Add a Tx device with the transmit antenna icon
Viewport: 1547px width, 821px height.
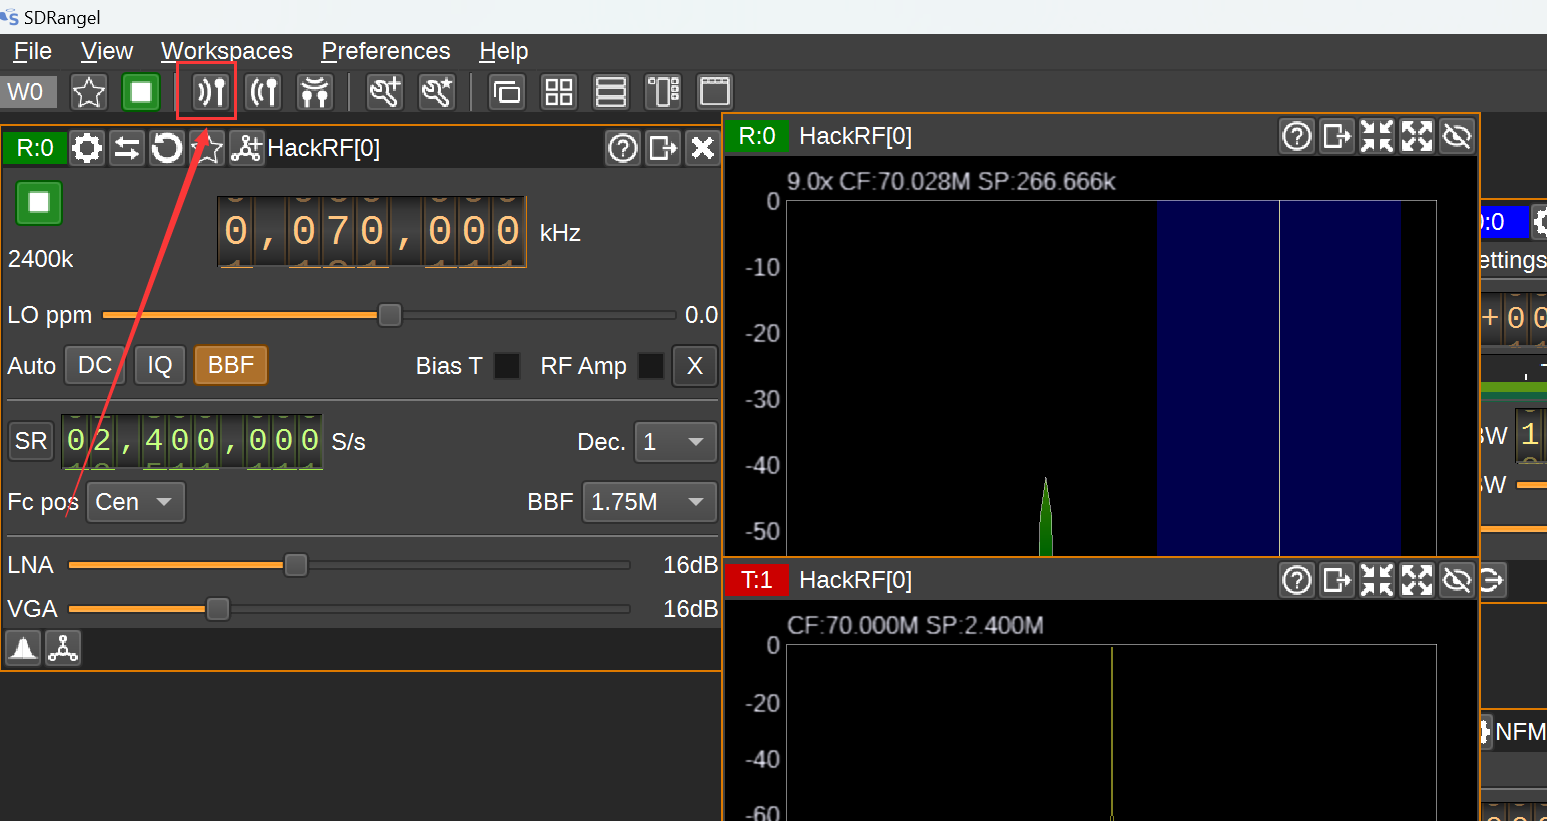263,92
